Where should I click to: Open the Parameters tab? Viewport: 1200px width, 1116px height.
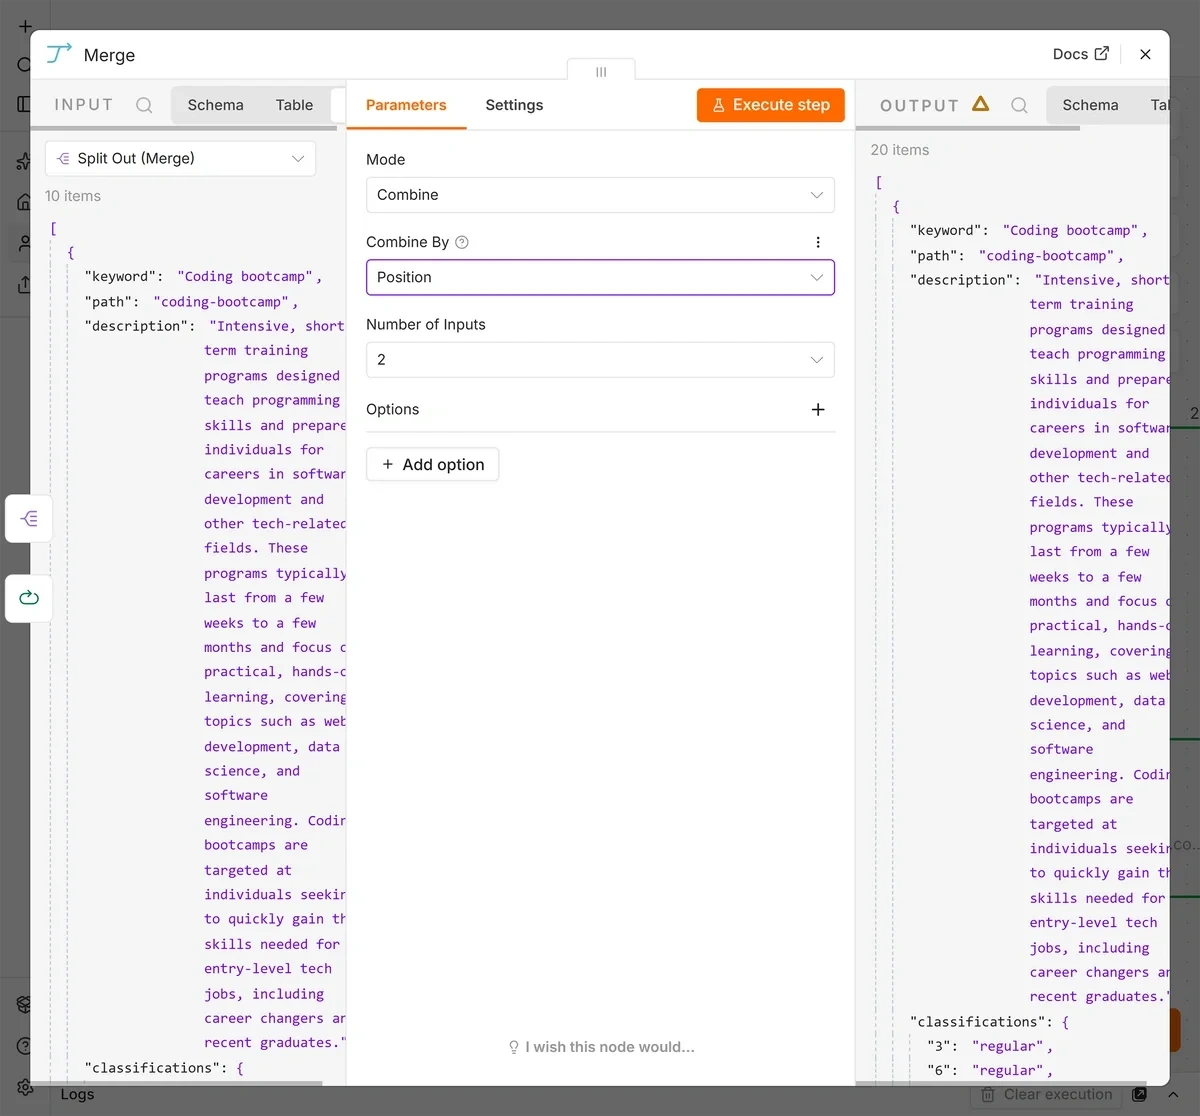tap(406, 105)
